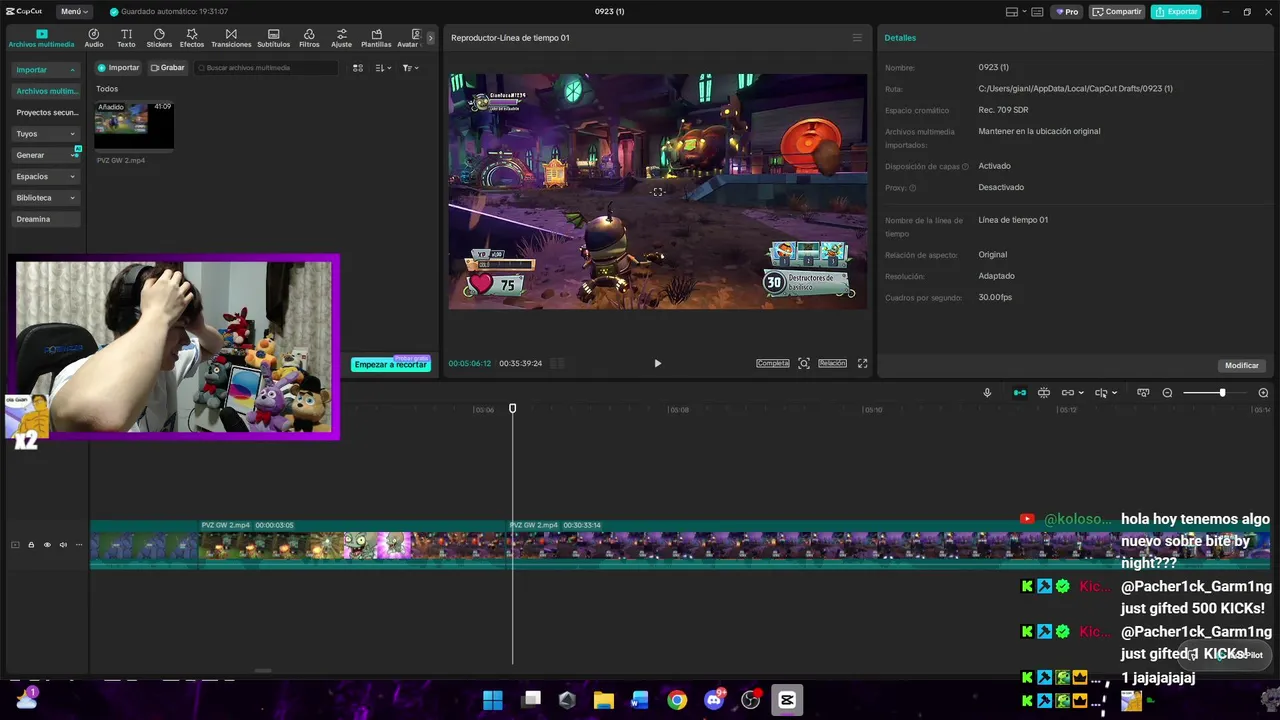Image resolution: width=1280 pixels, height=720 pixels.
Task: Click the fullscreen preview icon
Action: pos(862,364)
